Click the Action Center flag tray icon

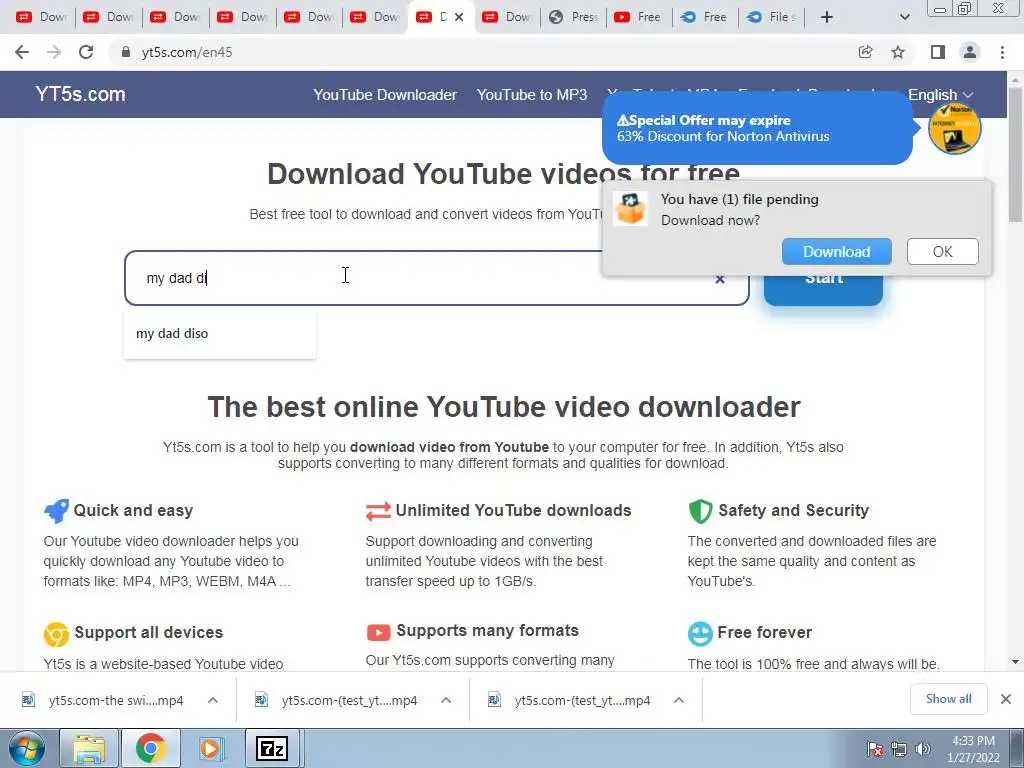tap(874, 749)
